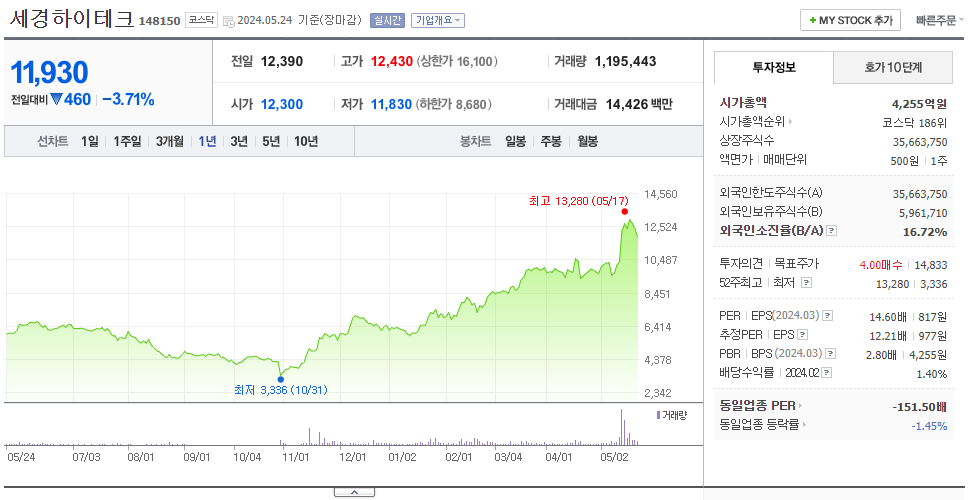Show the 주봉 candlestick chart
The image size is (968, 500).
pyautogui.click(x=551, y=141)
